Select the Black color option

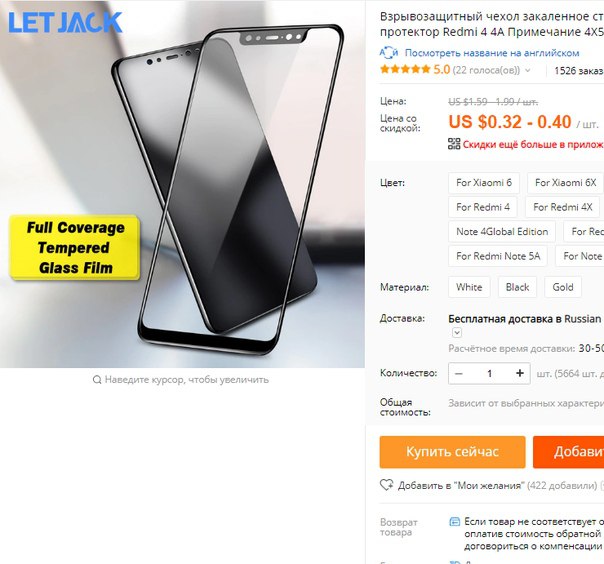[517, 287]
